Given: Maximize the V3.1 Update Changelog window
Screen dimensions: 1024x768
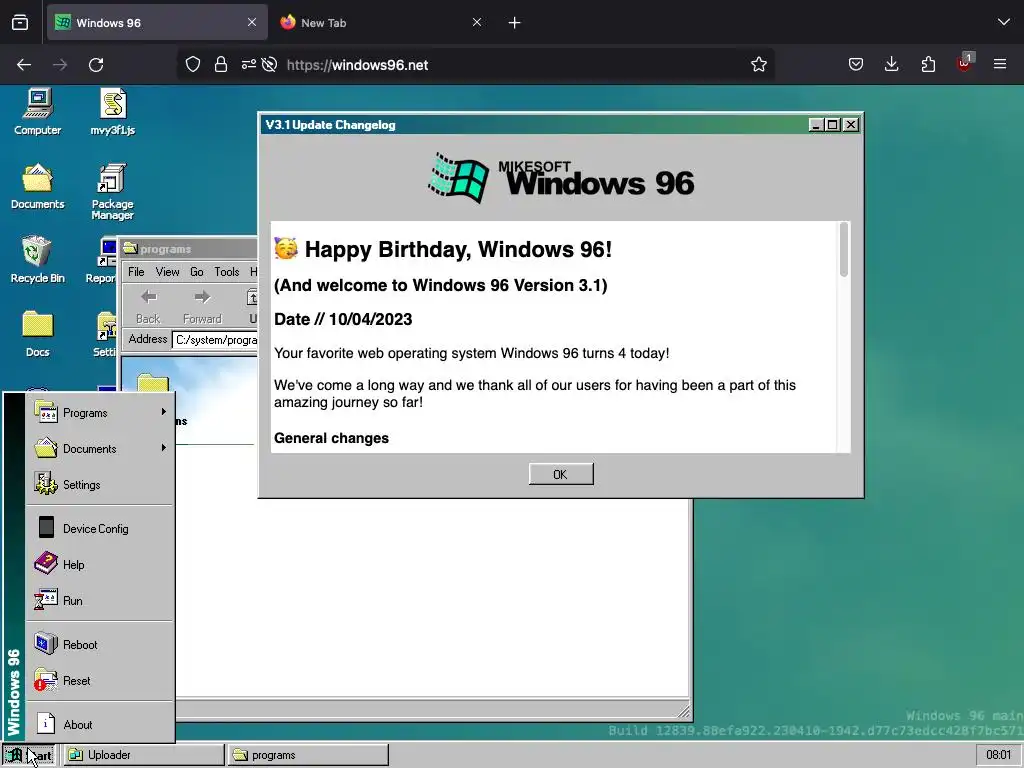Looking at the screenshot, I should coord(833,125).
